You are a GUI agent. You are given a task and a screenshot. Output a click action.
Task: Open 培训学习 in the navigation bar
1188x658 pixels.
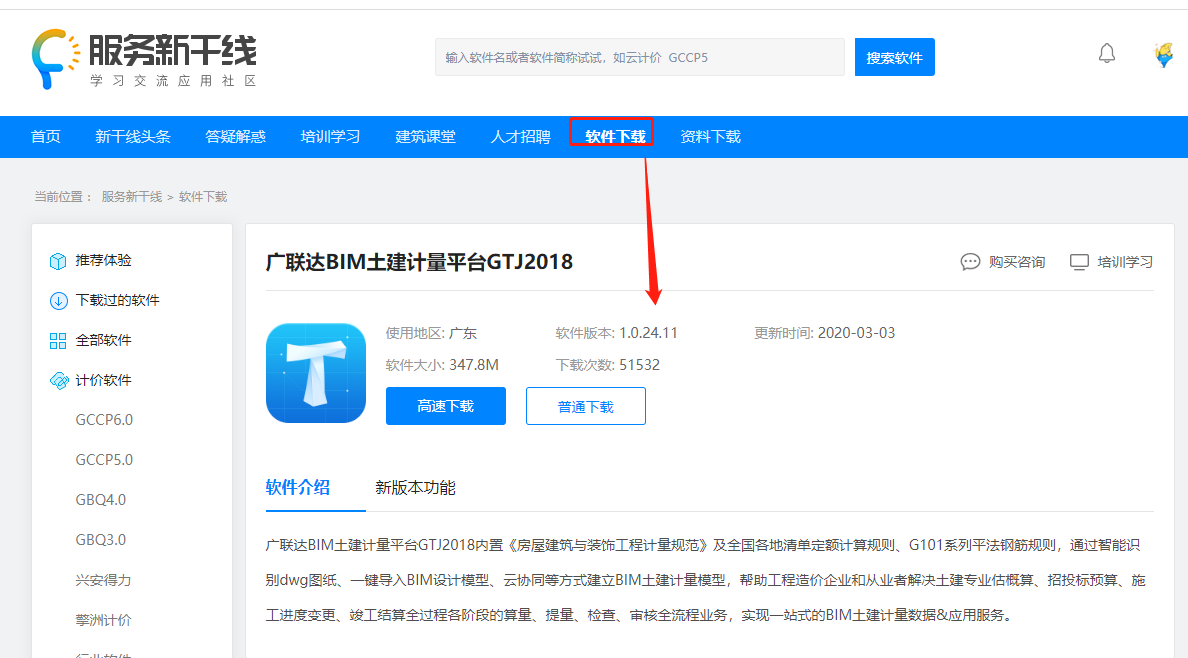tap(330, 136)
